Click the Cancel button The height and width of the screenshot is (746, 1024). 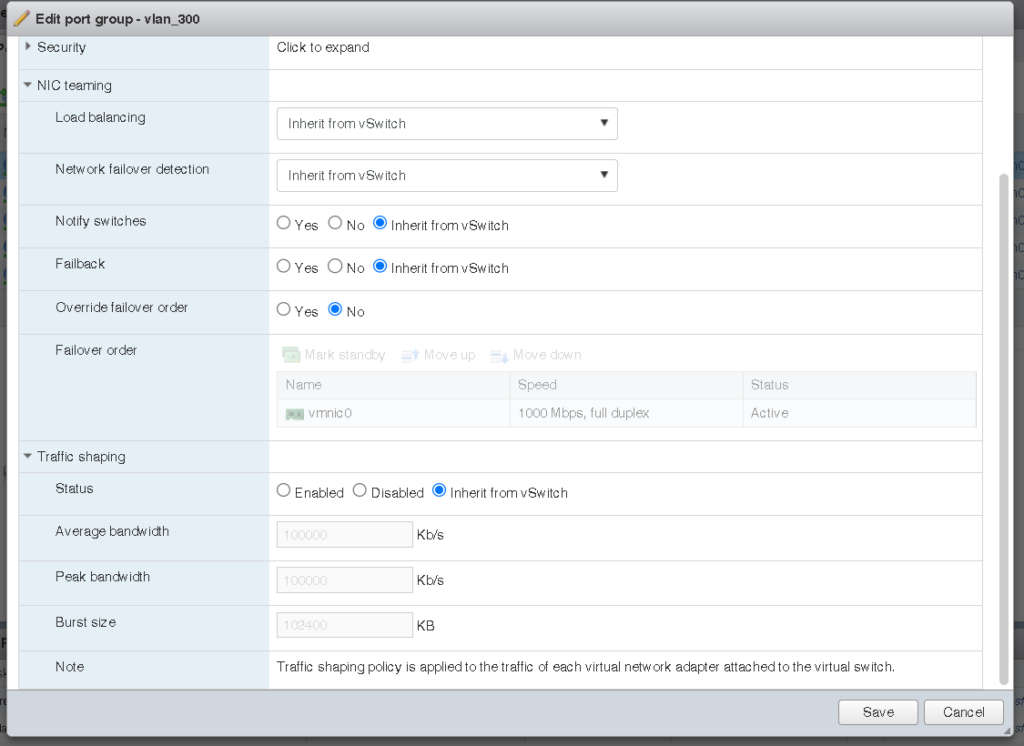click(963, 712)
